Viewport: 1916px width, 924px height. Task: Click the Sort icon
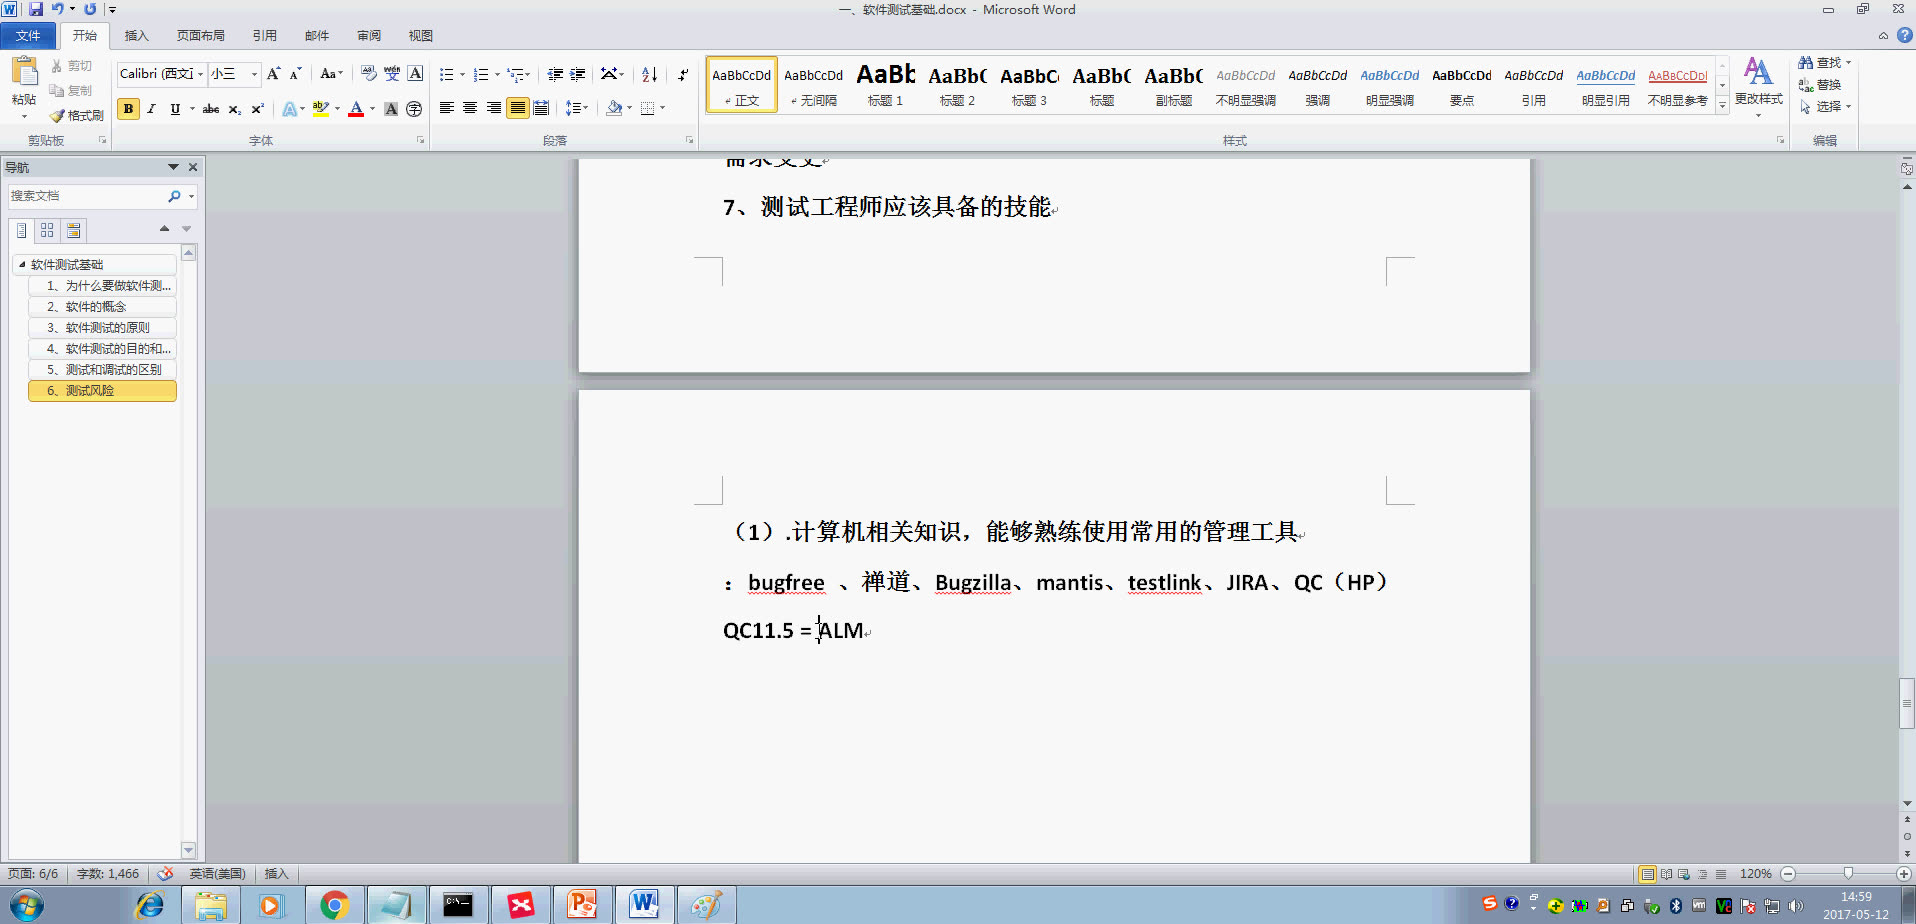[x=649, y=75]
